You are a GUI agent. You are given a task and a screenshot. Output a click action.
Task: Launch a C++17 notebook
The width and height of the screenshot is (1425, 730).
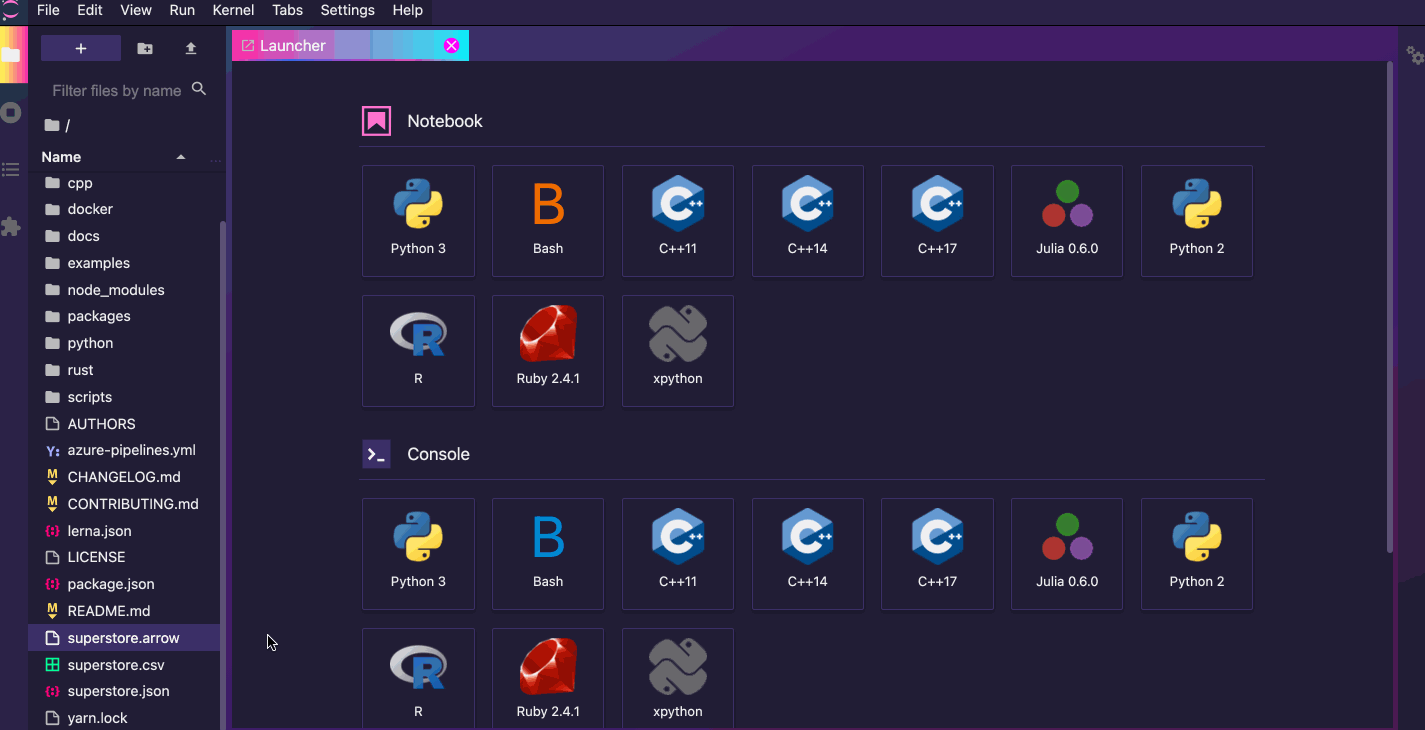pos(937,221)
